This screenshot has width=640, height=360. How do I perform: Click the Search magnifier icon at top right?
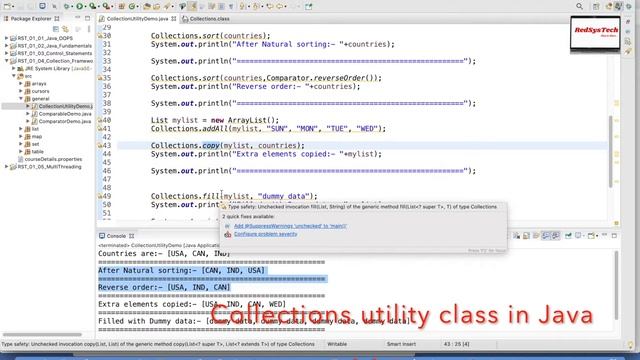coord(579,6)
